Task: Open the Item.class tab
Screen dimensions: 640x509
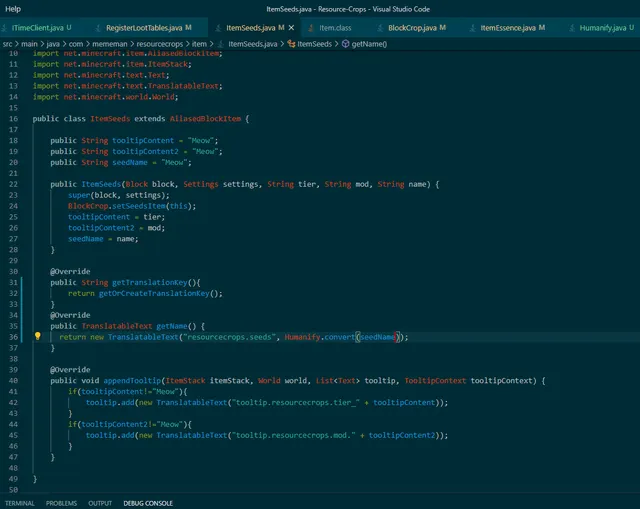Action: [335, 28]
